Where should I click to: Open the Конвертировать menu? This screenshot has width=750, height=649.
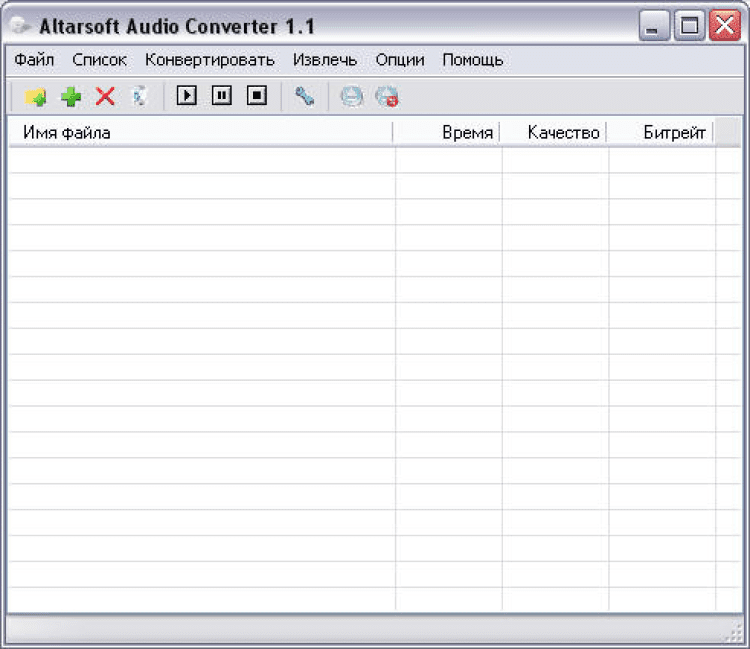tap(210, 60)
